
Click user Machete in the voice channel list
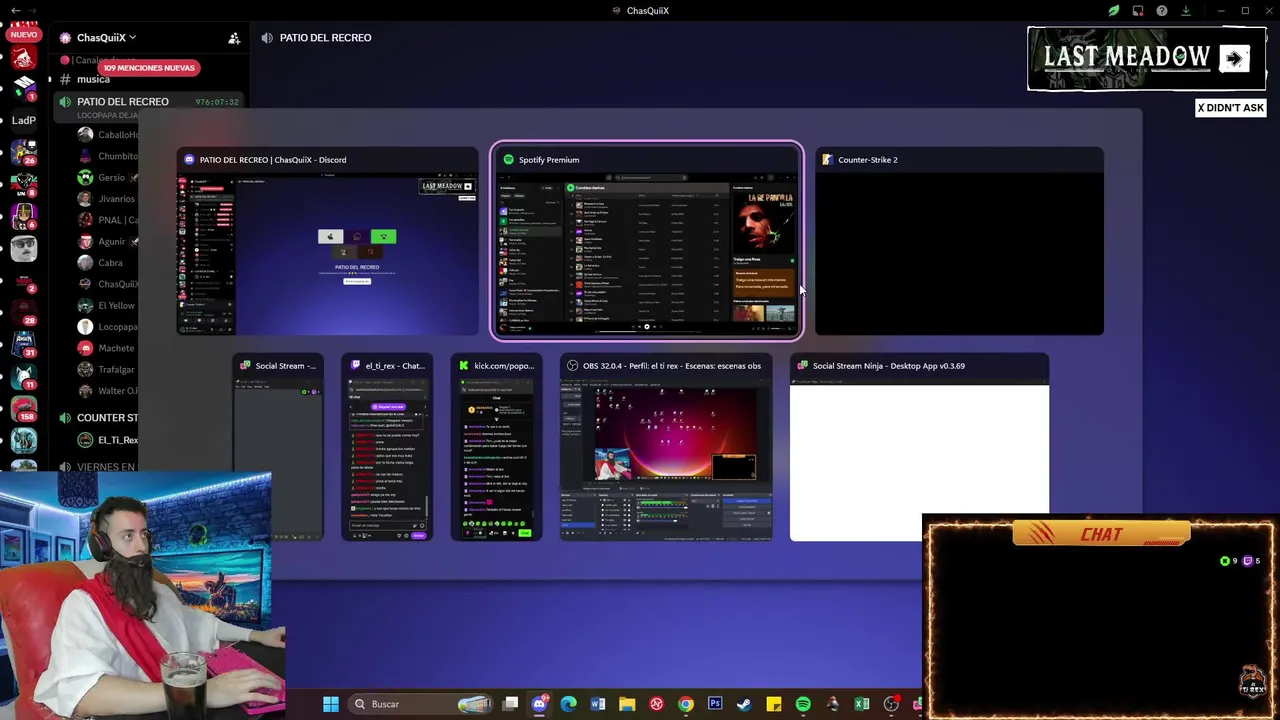[x=108, y=348]
